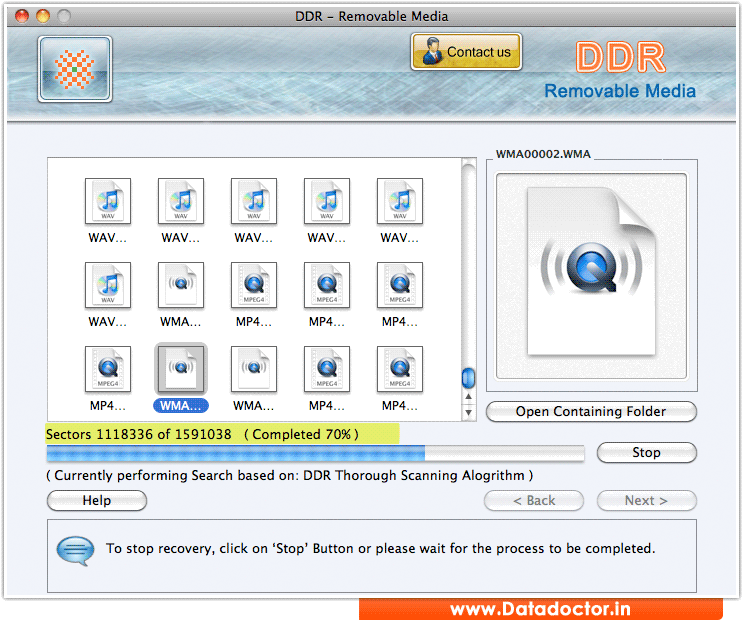Click the file list scrollbar down arrow
The height and width of the screenshot is (620, 743).
coord(468,412)
